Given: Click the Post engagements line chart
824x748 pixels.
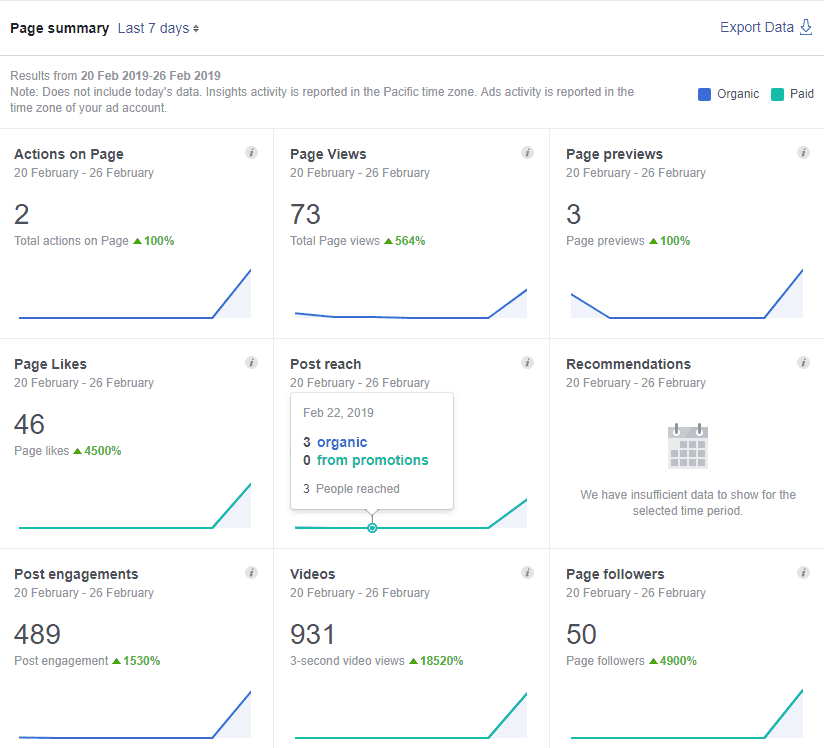Looking at the screenshot, I should (135, 722).
